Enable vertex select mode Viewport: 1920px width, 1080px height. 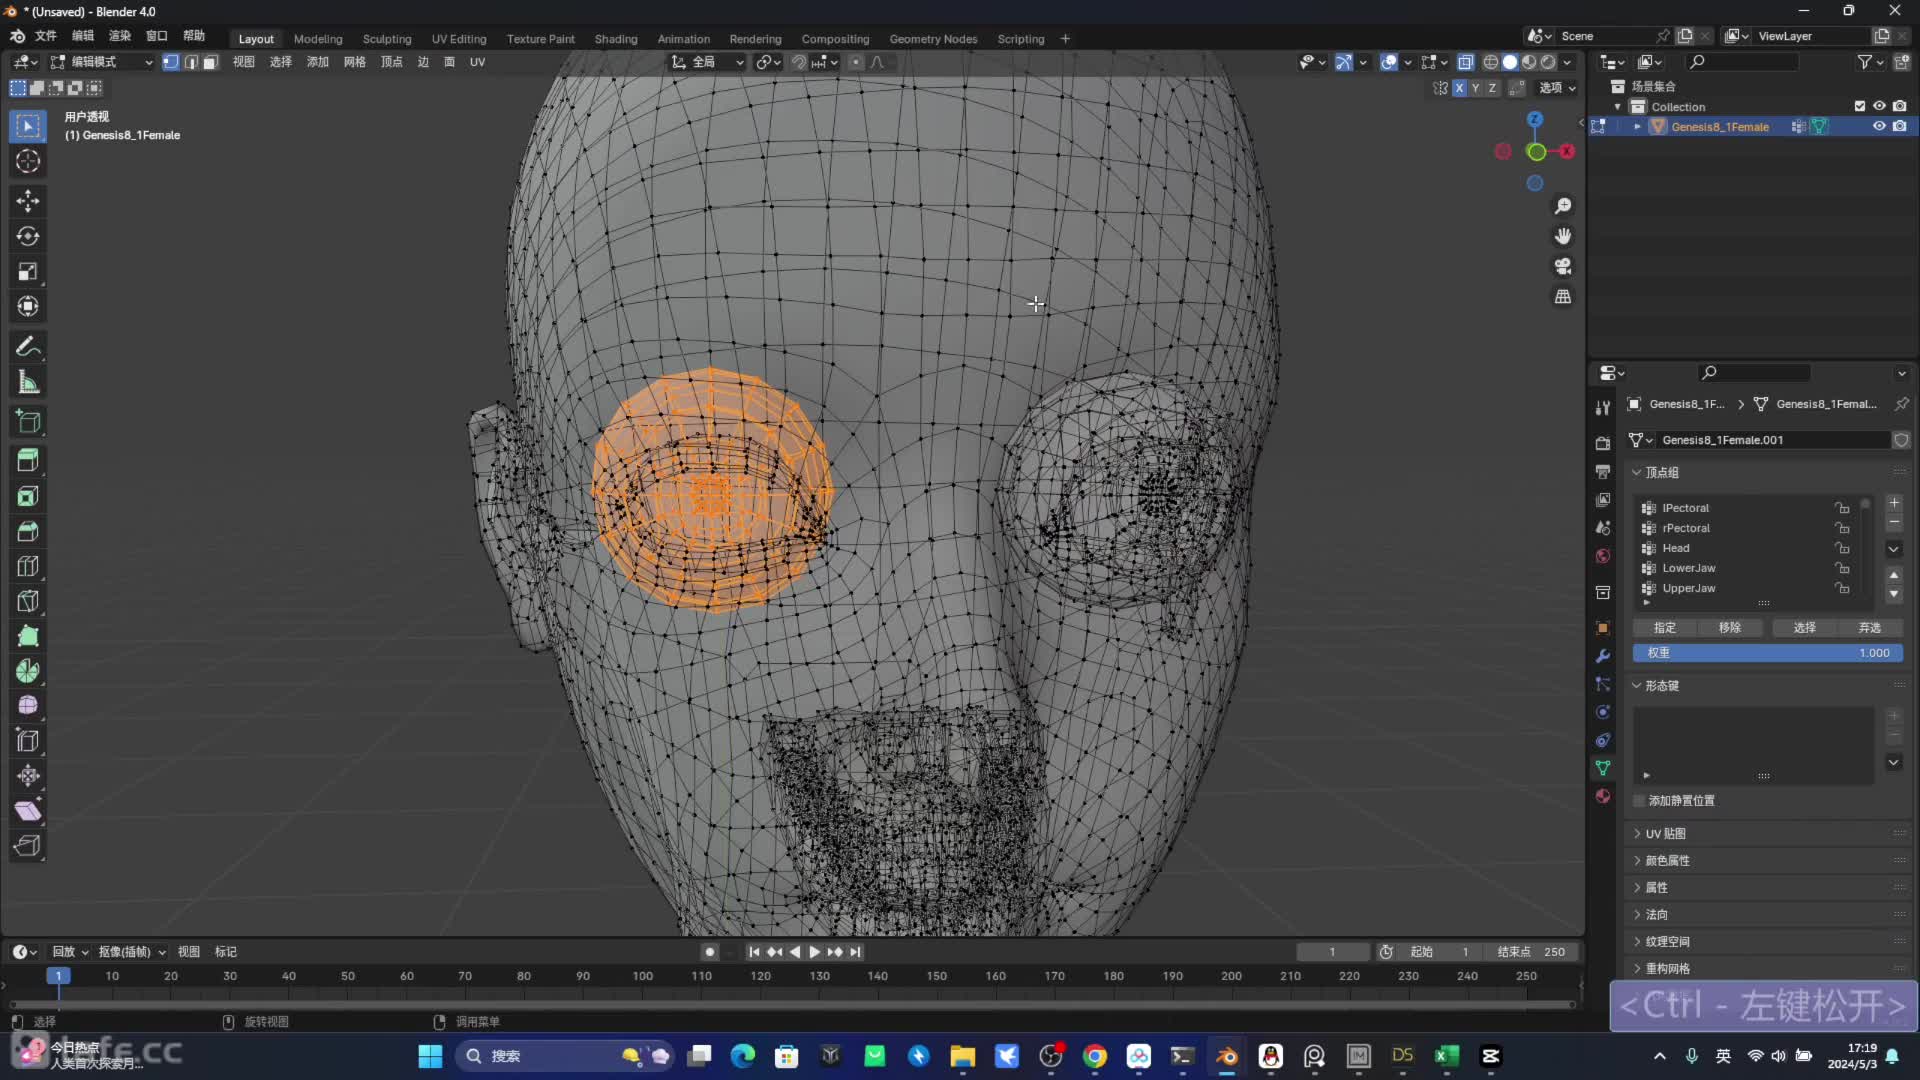[x=171, y=62]
